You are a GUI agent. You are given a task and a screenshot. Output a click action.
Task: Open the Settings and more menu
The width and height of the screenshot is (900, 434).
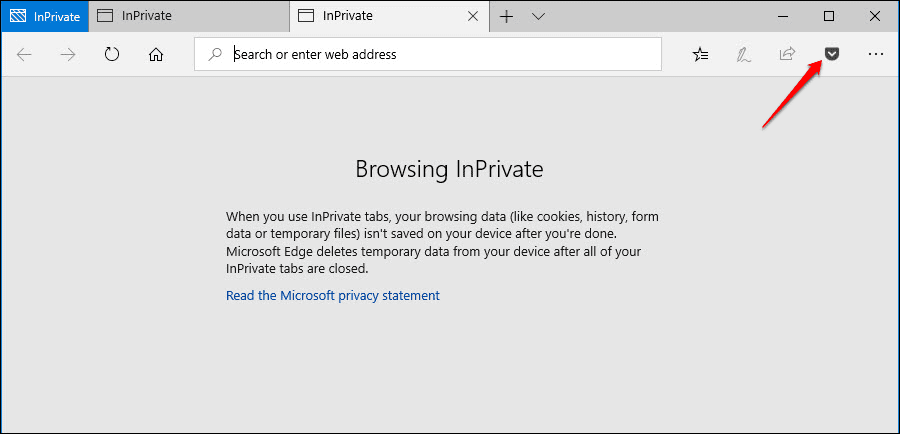(875, 54)
